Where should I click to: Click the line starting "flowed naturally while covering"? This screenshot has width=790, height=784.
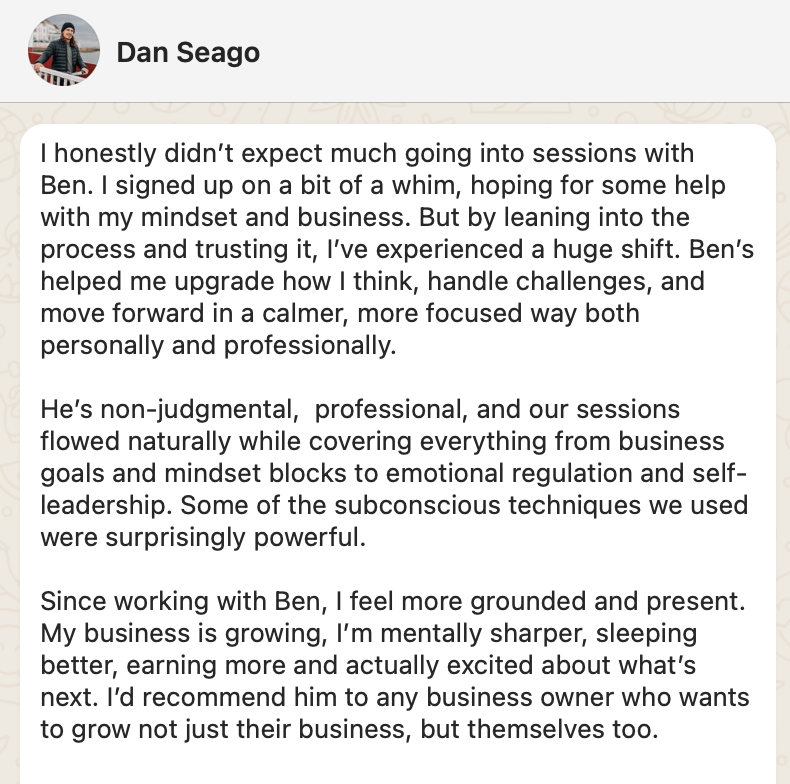382,442
